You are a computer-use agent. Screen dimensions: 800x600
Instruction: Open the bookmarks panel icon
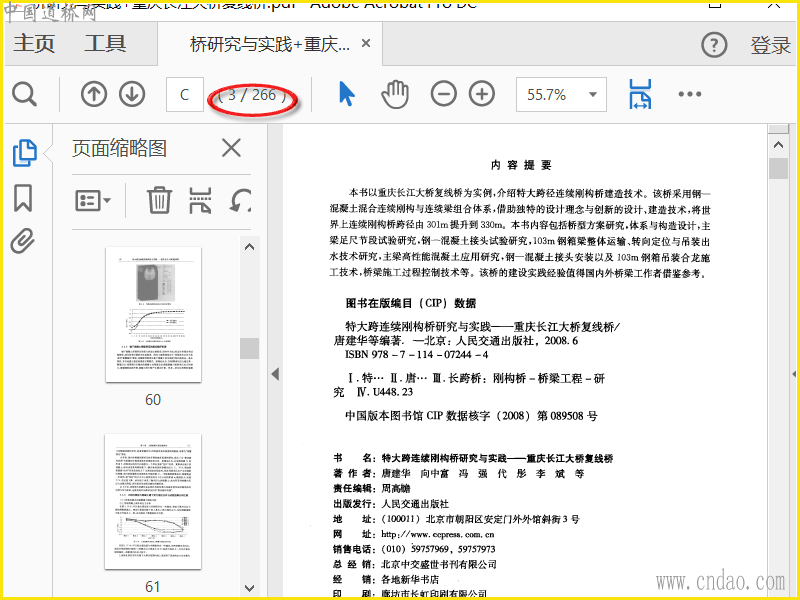(x=23, y=198)
